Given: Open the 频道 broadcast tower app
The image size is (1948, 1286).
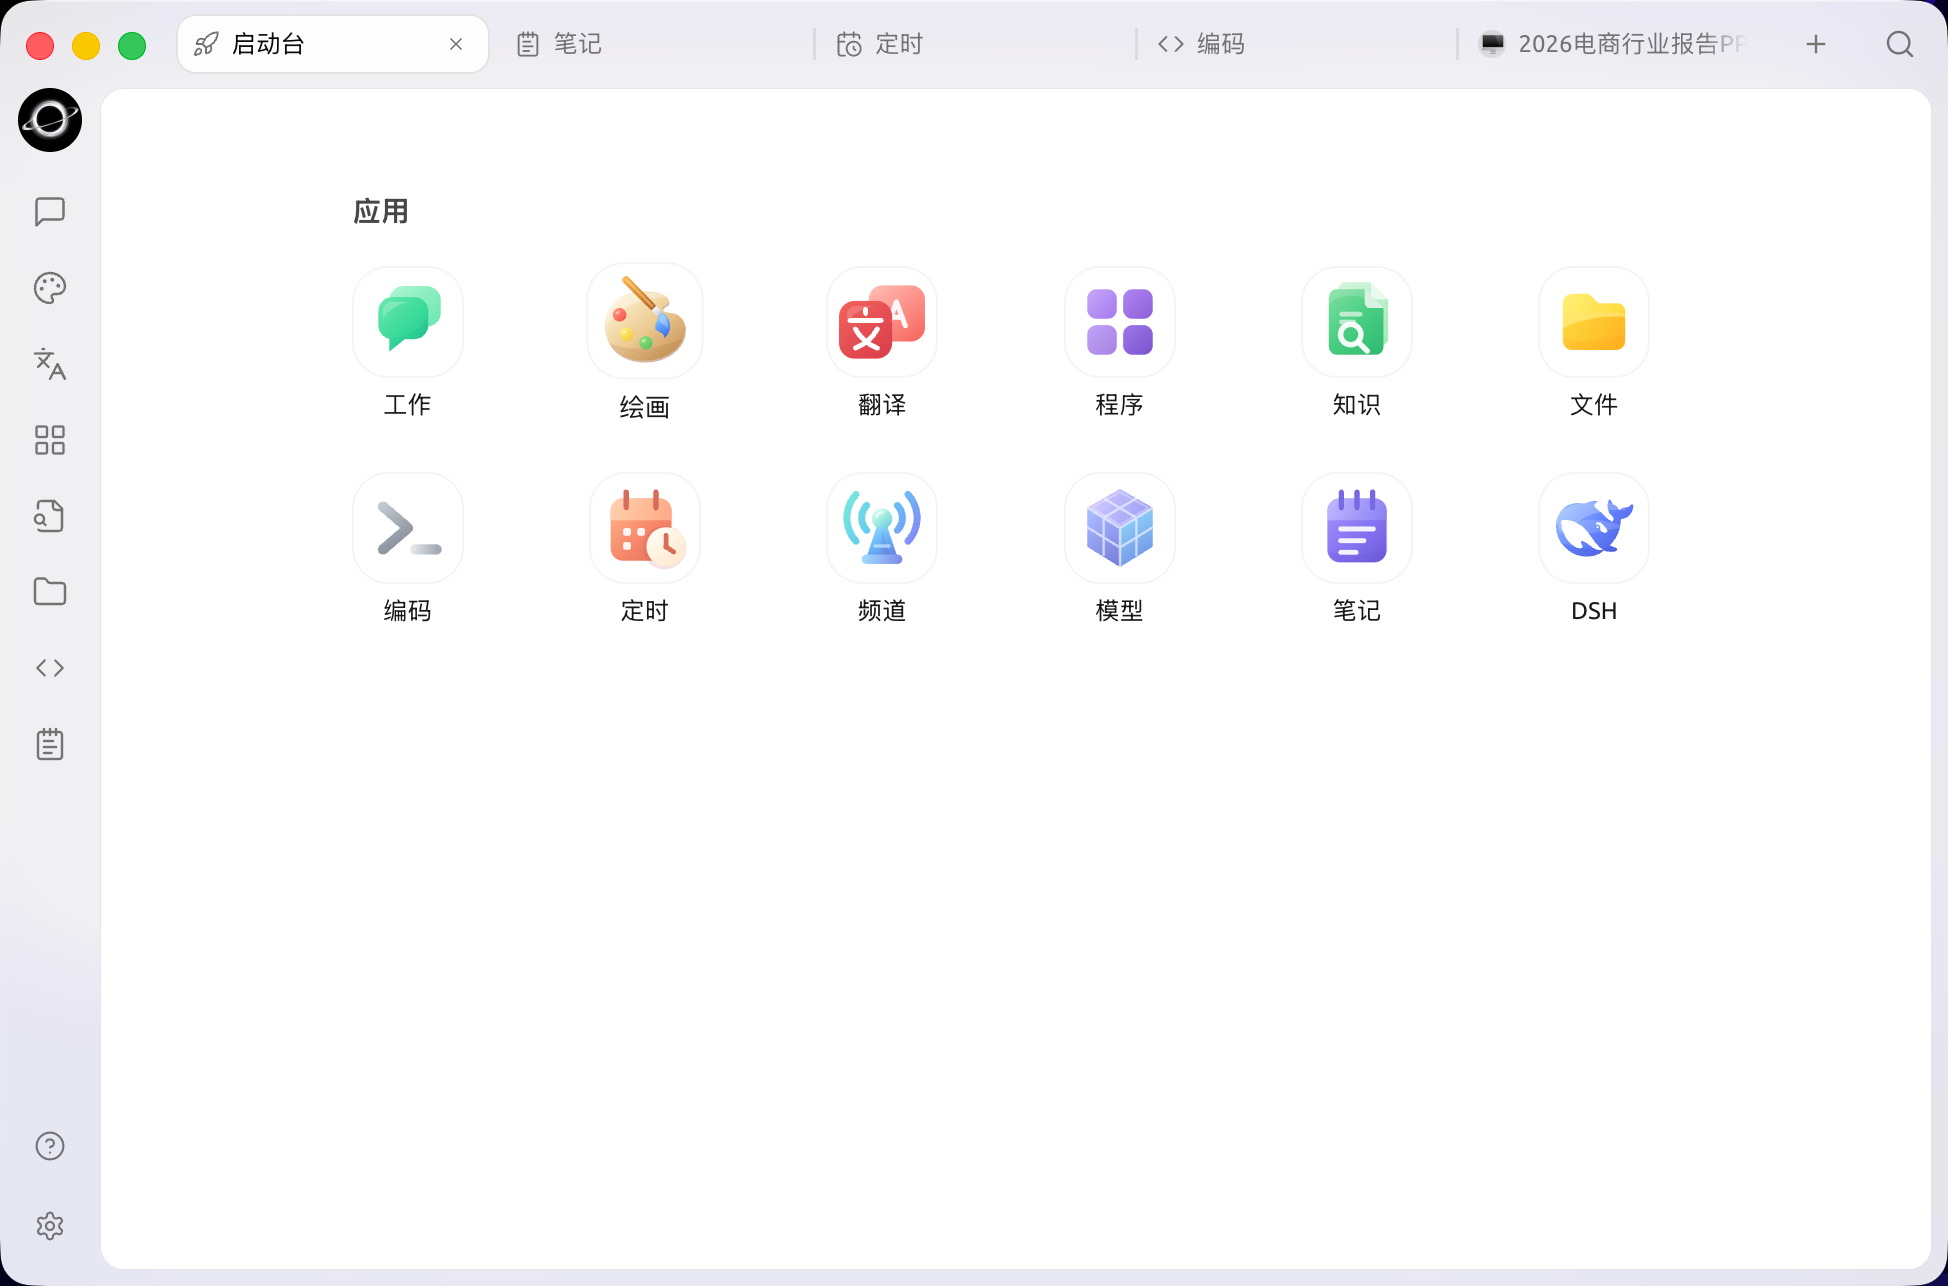Looking at the screenshot, I should (x=882, y=528).
